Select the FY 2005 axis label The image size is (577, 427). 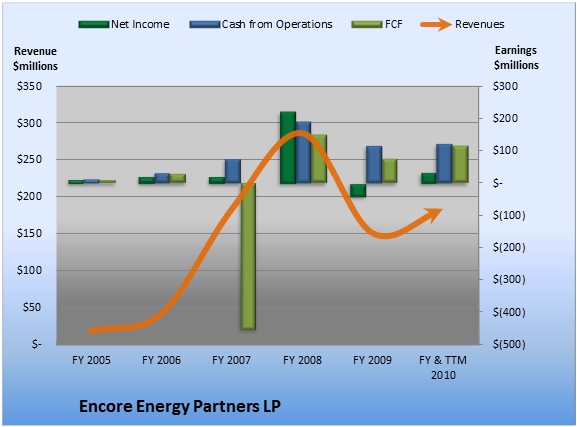click(x=91, y=360)
